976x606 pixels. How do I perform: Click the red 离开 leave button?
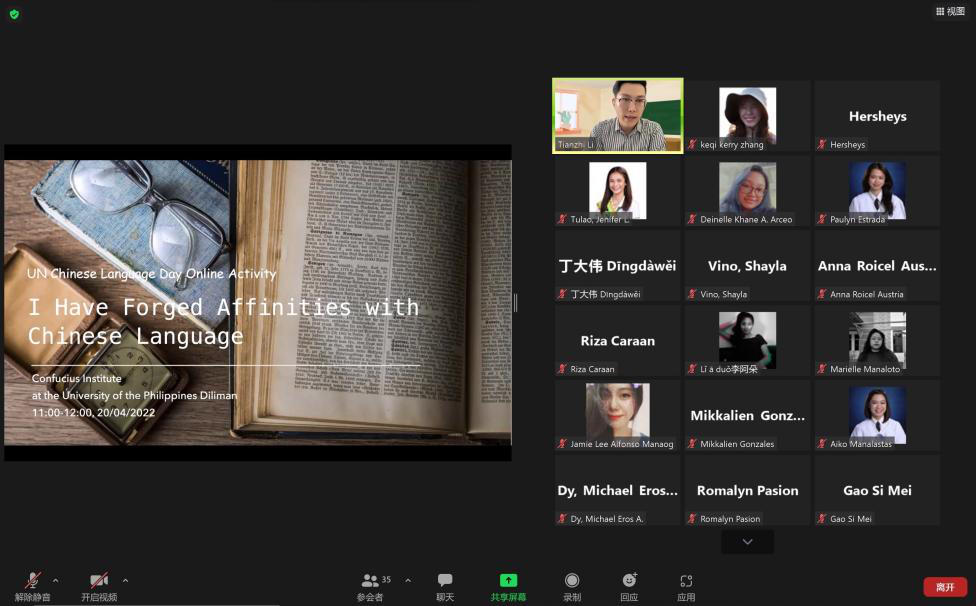(944, 587)
